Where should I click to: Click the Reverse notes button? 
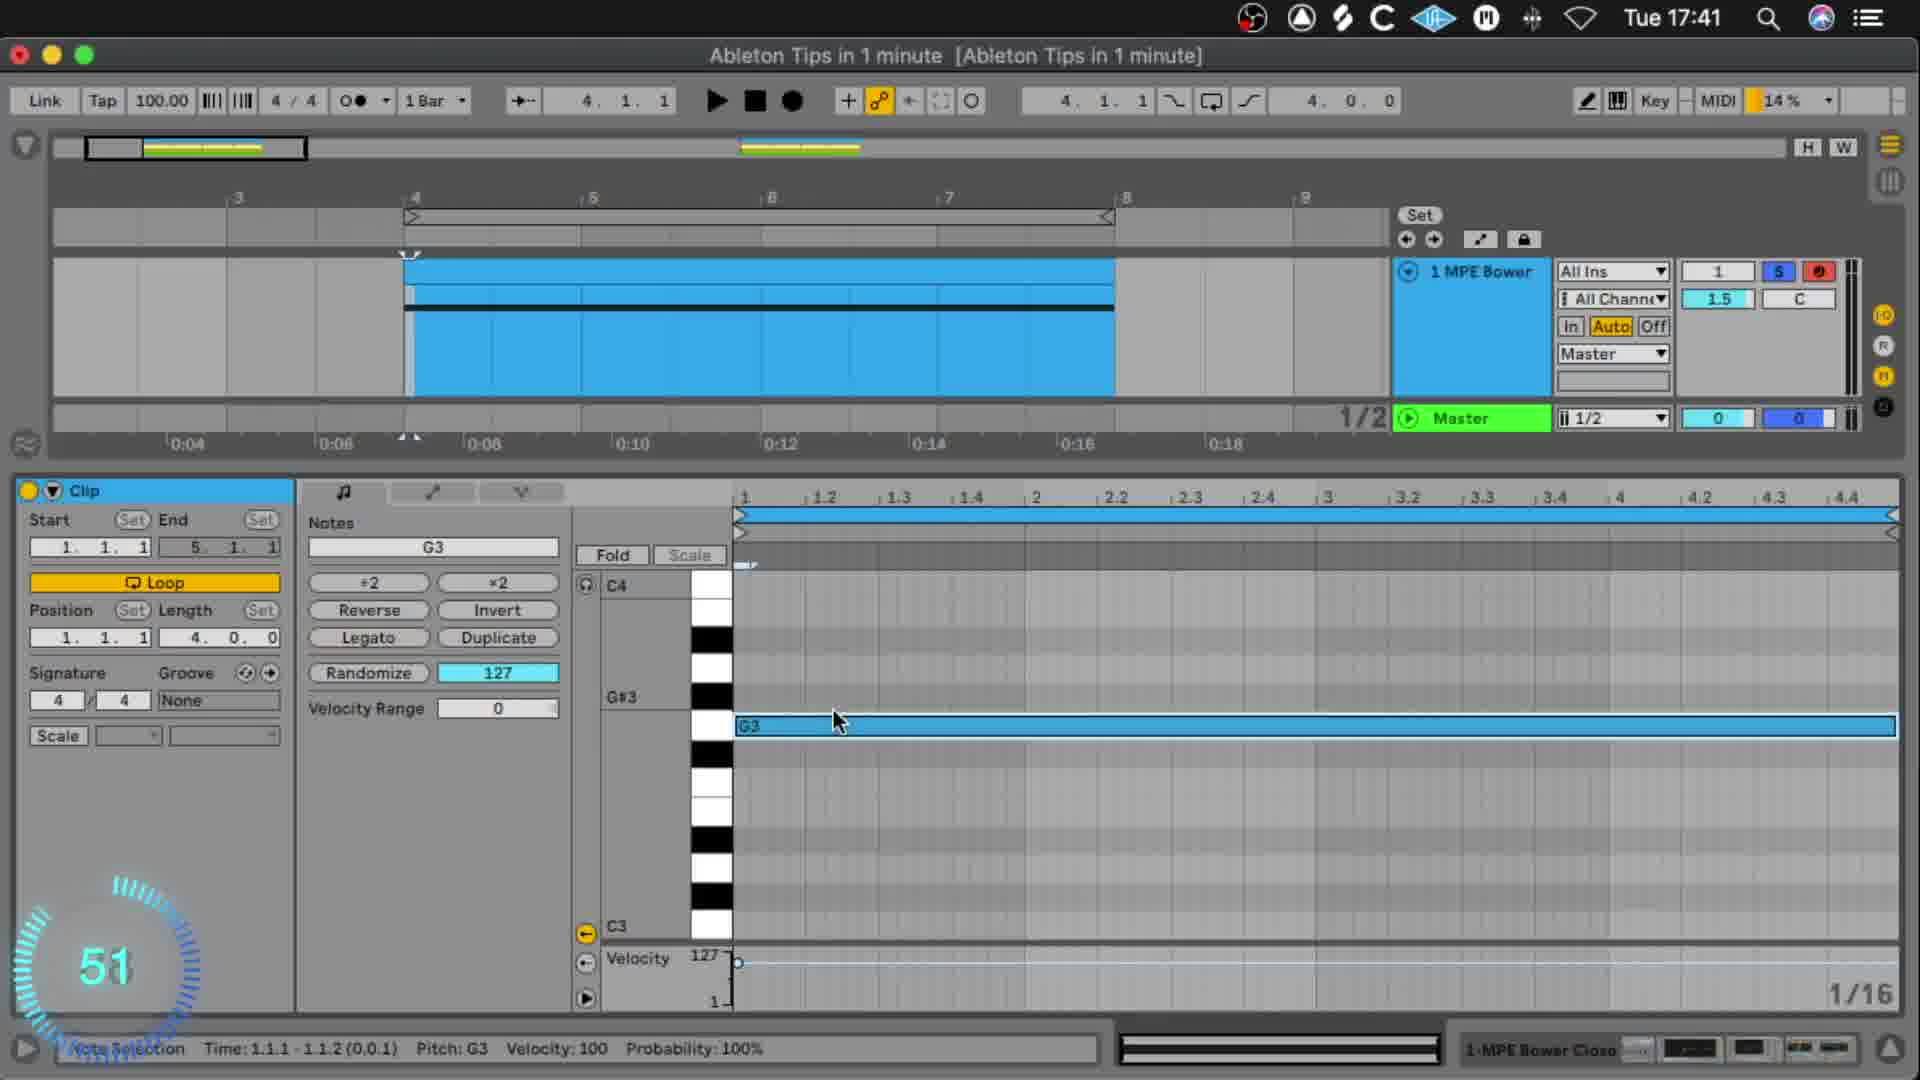point(369,610)
